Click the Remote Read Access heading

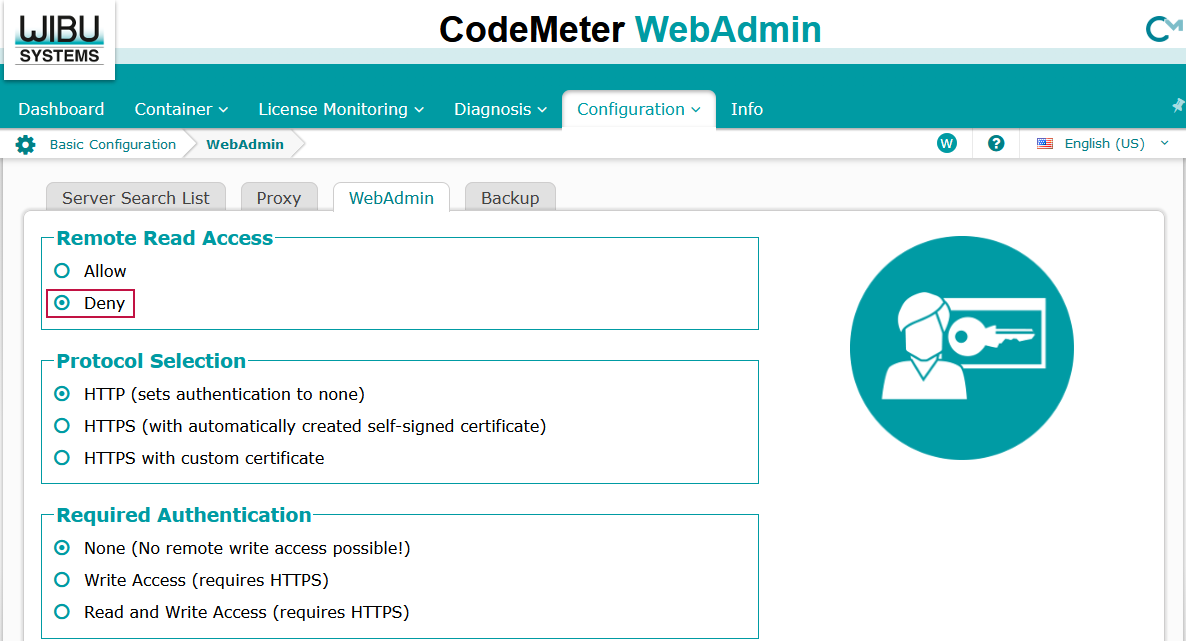tap(165, 238)
